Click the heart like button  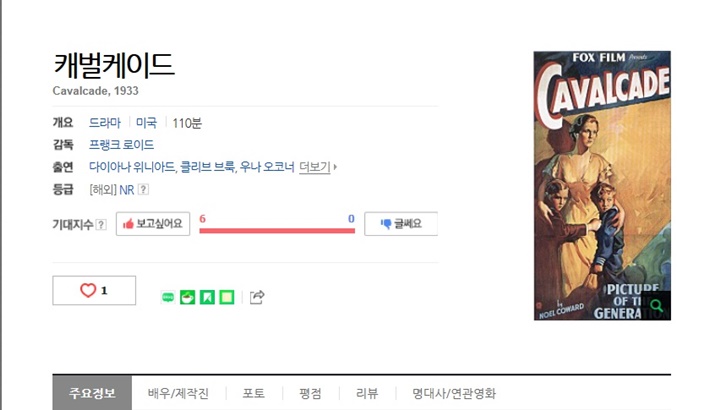click(x=94, y=290)
